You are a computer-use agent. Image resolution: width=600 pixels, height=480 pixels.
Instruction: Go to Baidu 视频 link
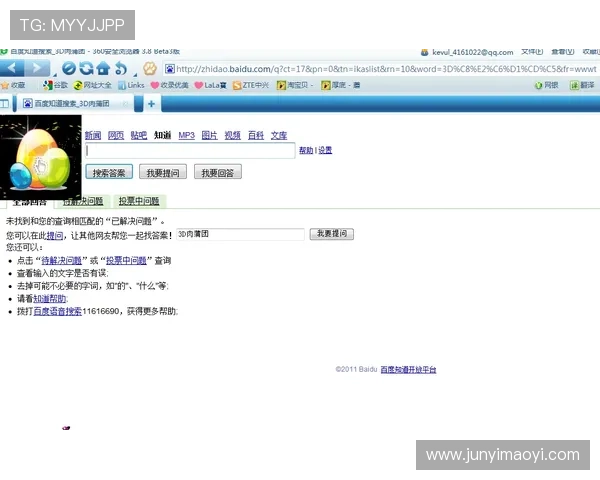tap(233, 135)
